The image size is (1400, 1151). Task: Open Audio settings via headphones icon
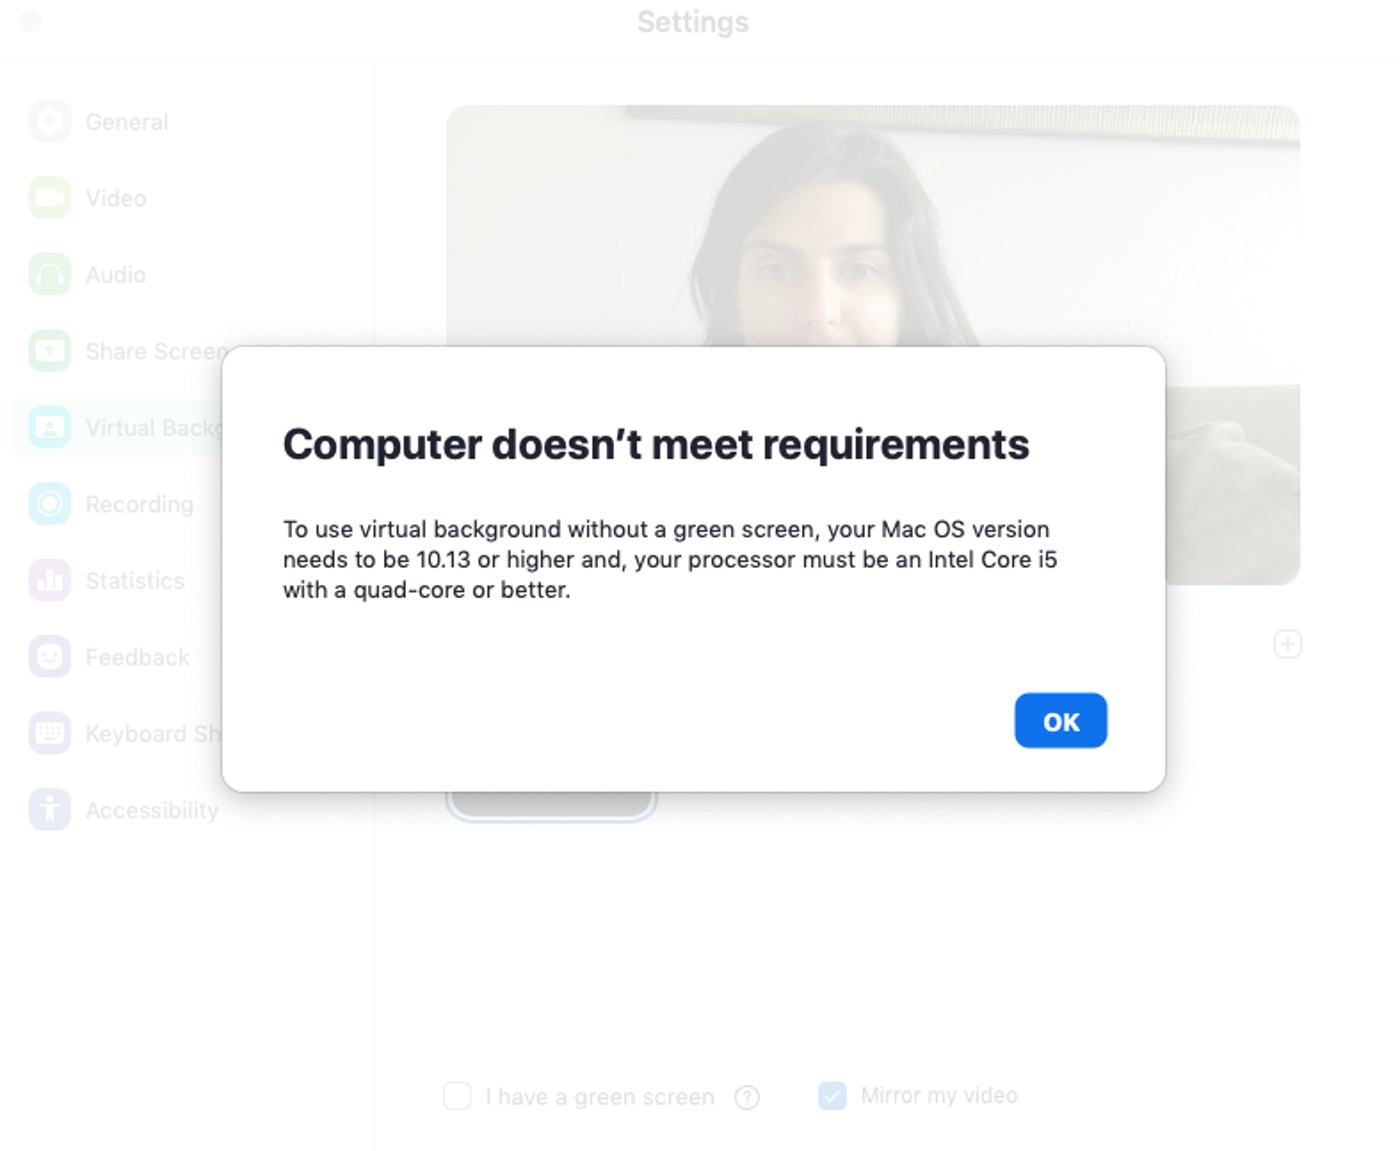point(49,275)
